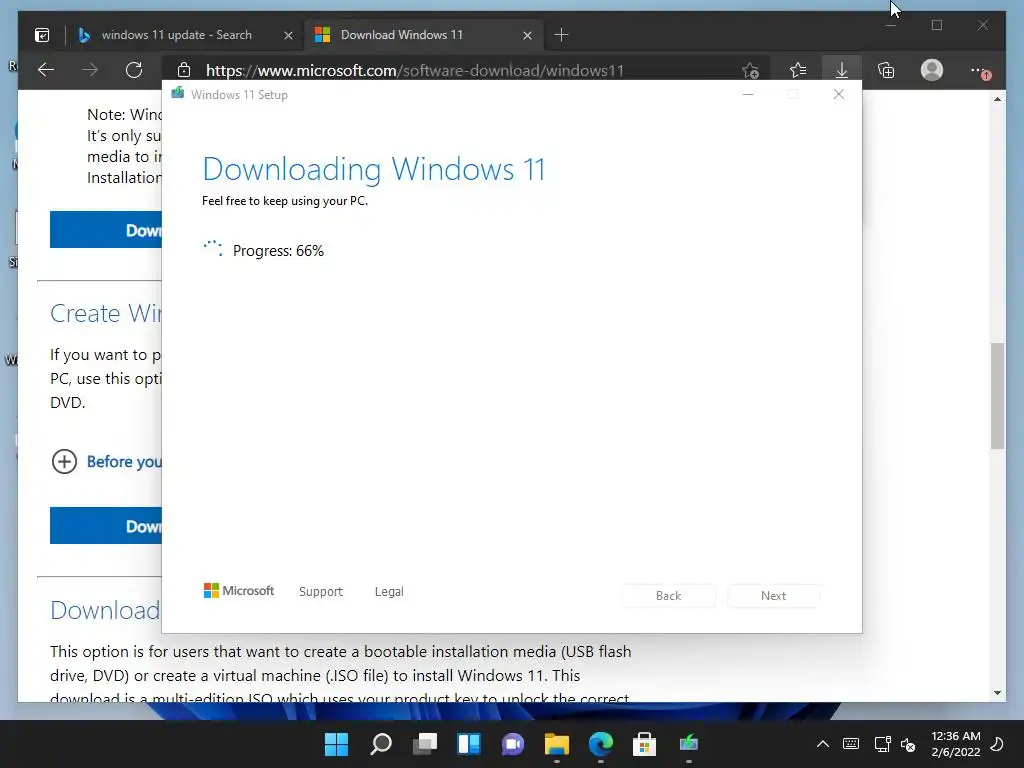The image size is (1024, 768).
Task: Click Feel free to keep using your PC text
Action: (285, 201)
